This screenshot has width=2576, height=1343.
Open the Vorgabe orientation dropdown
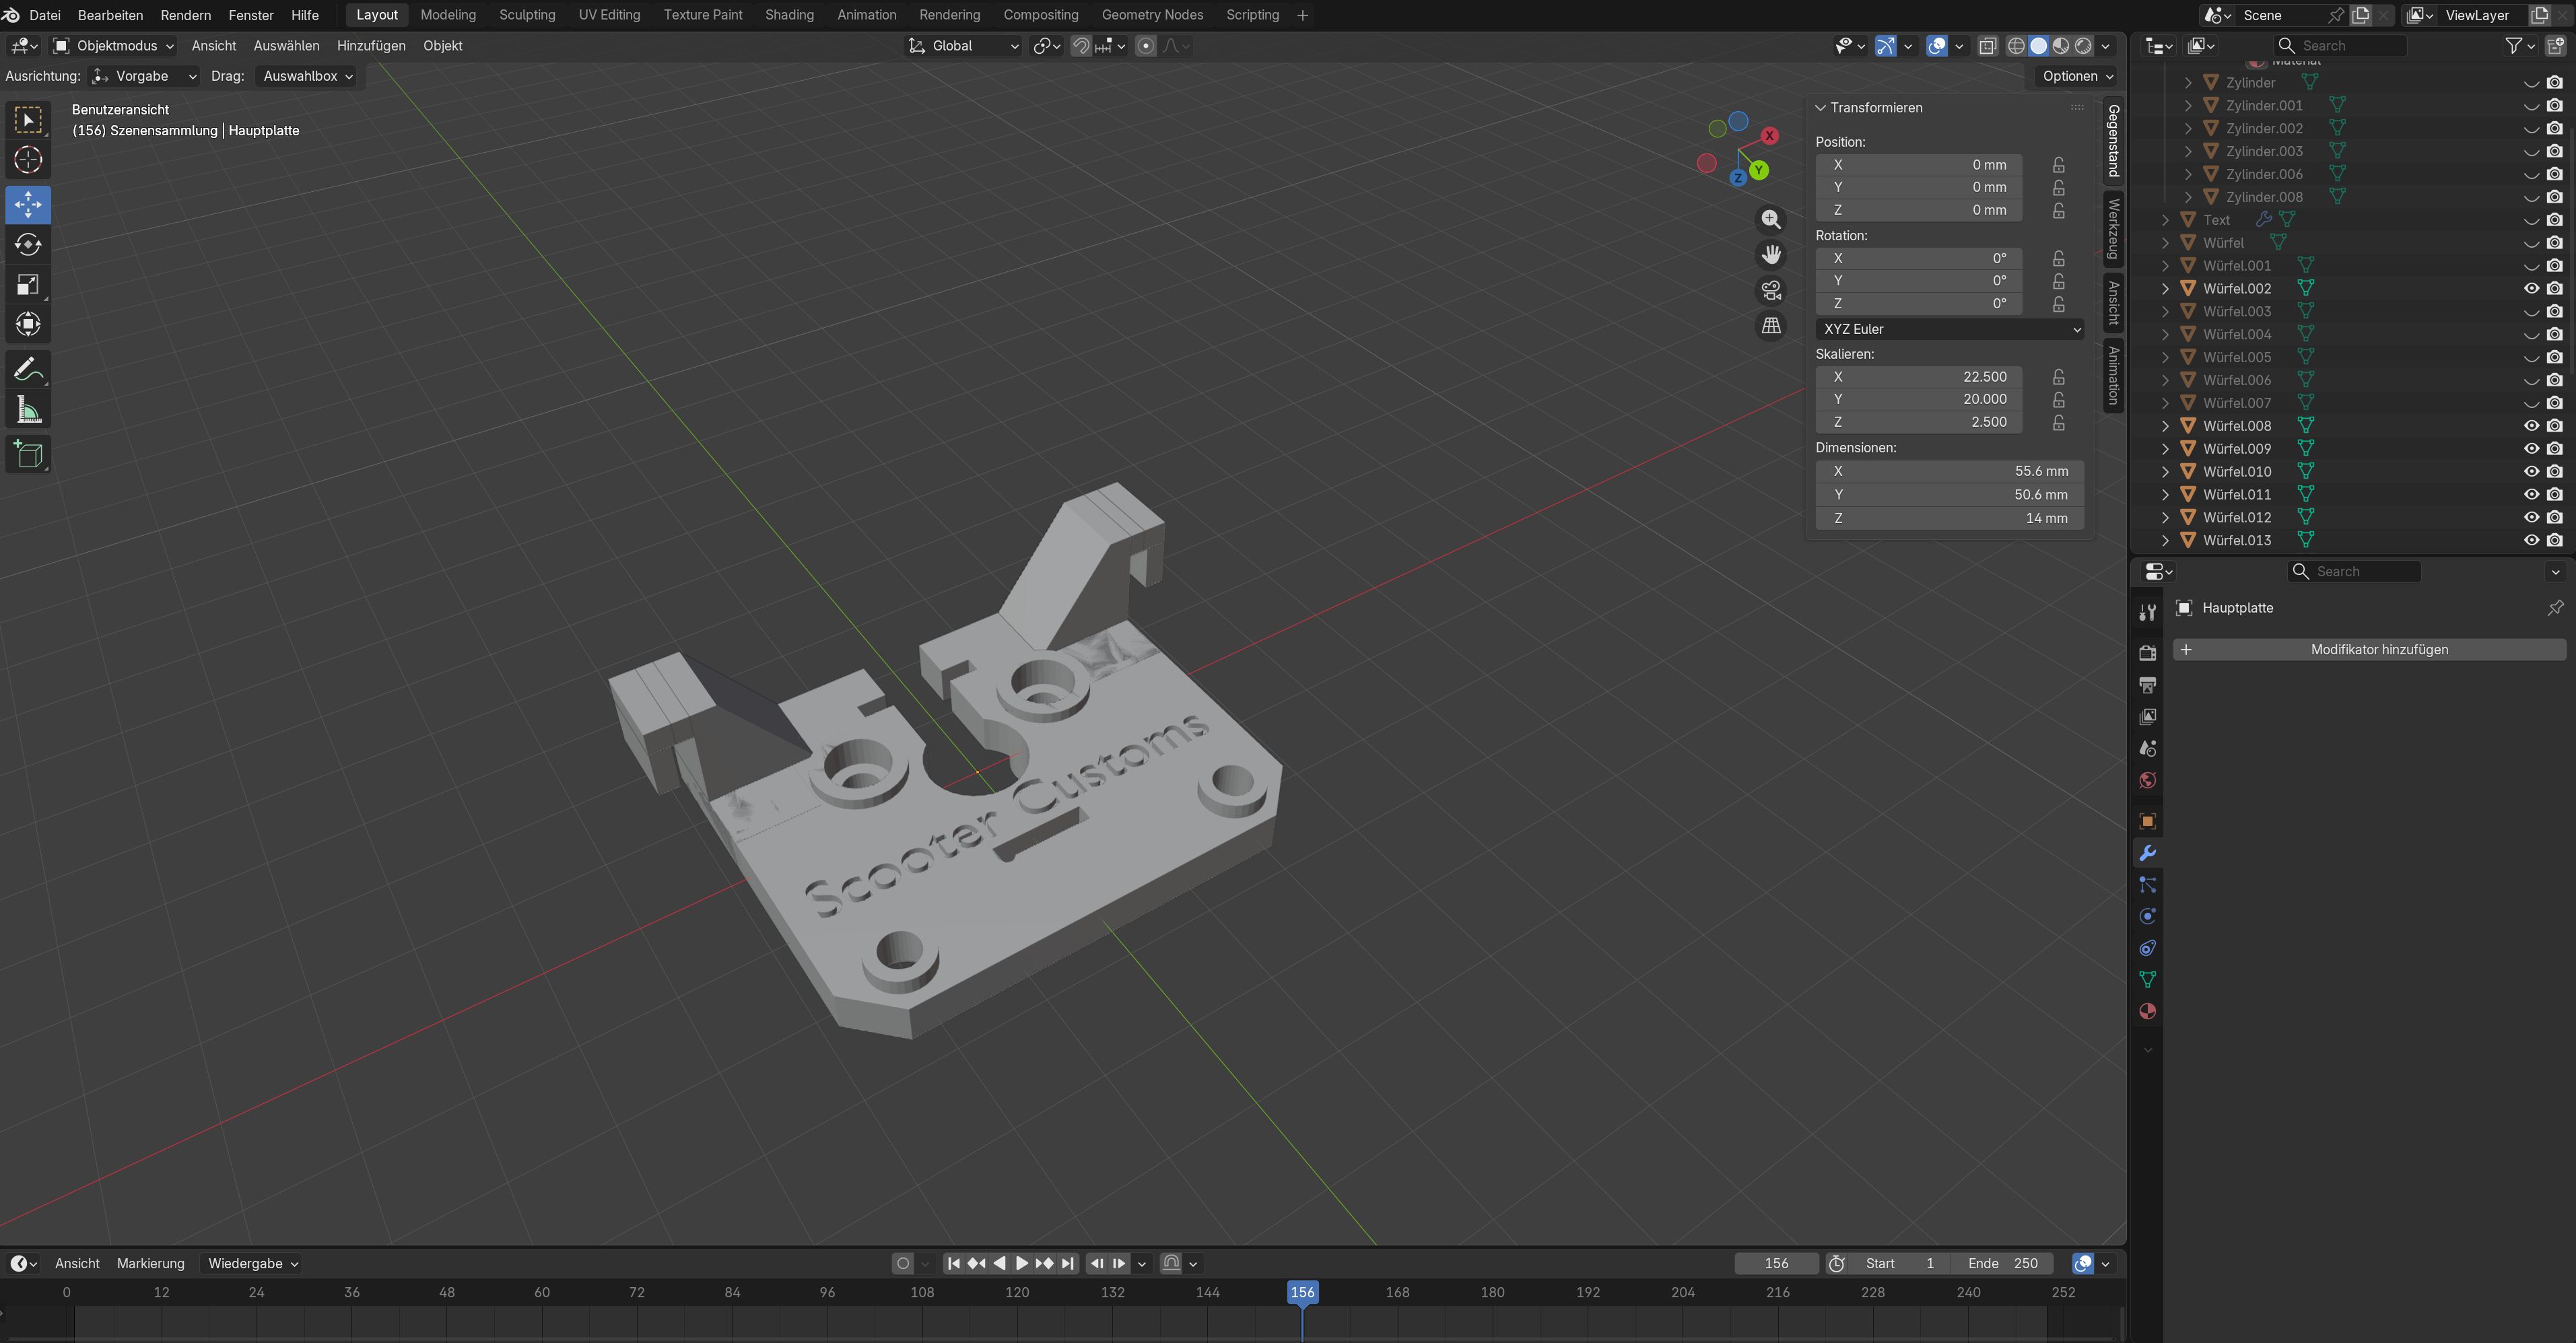tap(144, 76)
